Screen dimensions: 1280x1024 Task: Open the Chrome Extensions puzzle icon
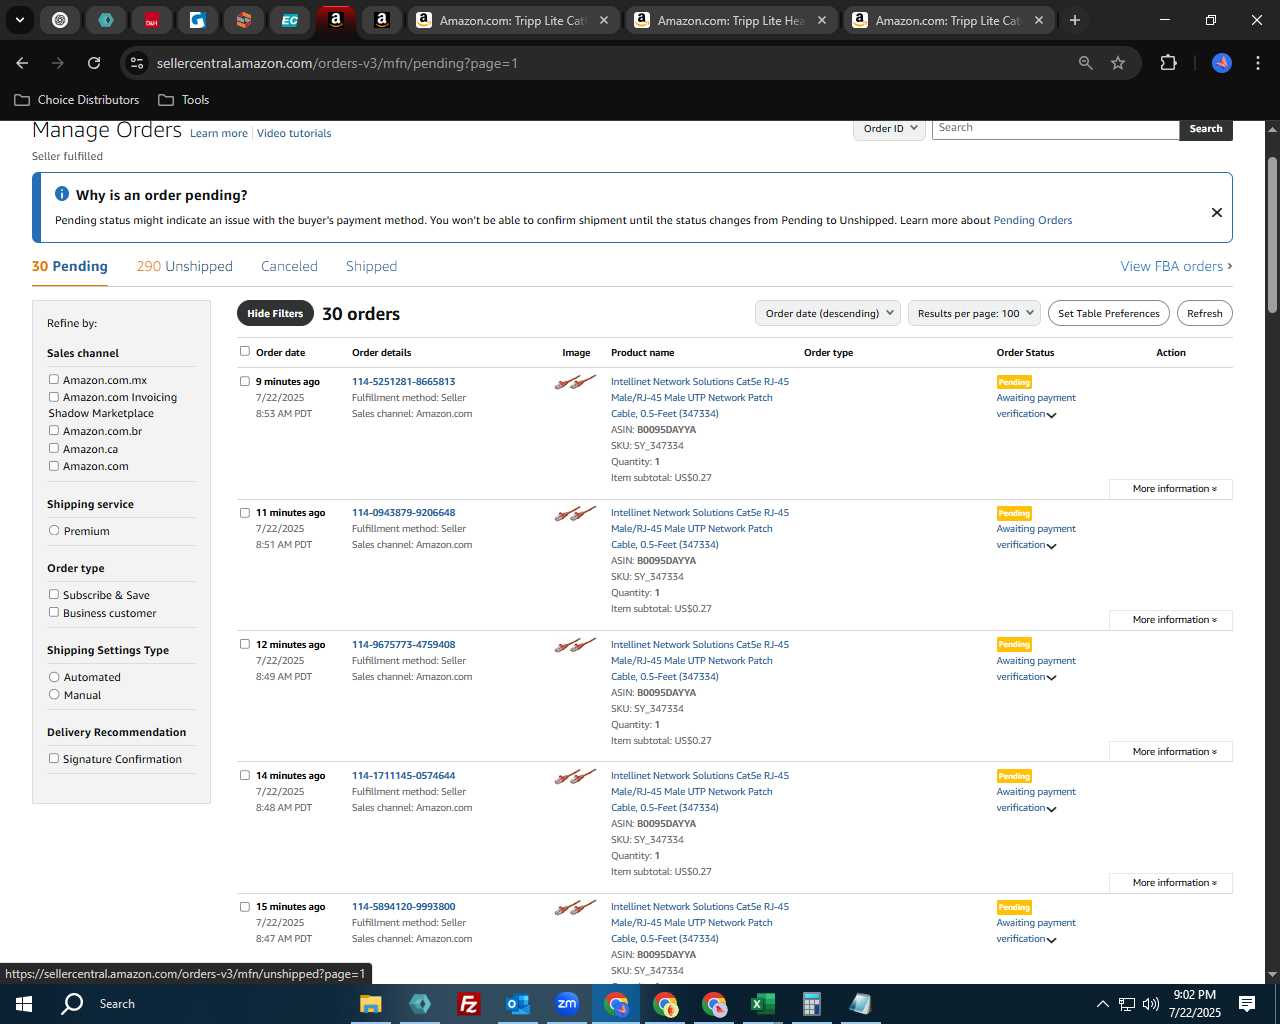(x=1168, y=63)
